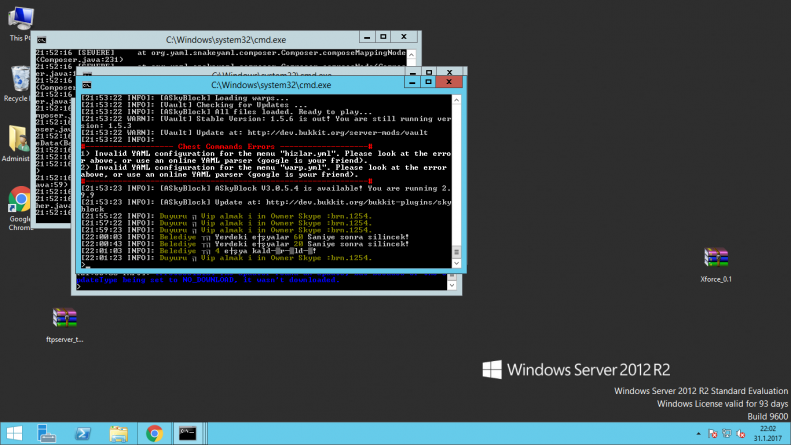Open Action Center flag tray icon
Viewport: 791px width, 445px height.
point(712,433)
